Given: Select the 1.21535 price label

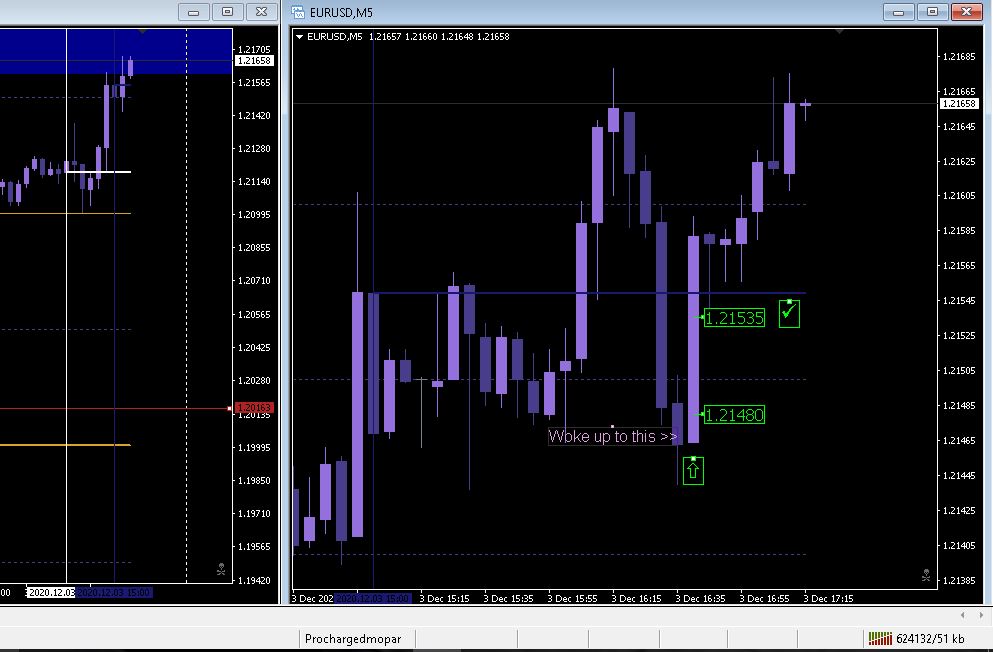Looking at the screenshot, I should click(x=734, y=318).
